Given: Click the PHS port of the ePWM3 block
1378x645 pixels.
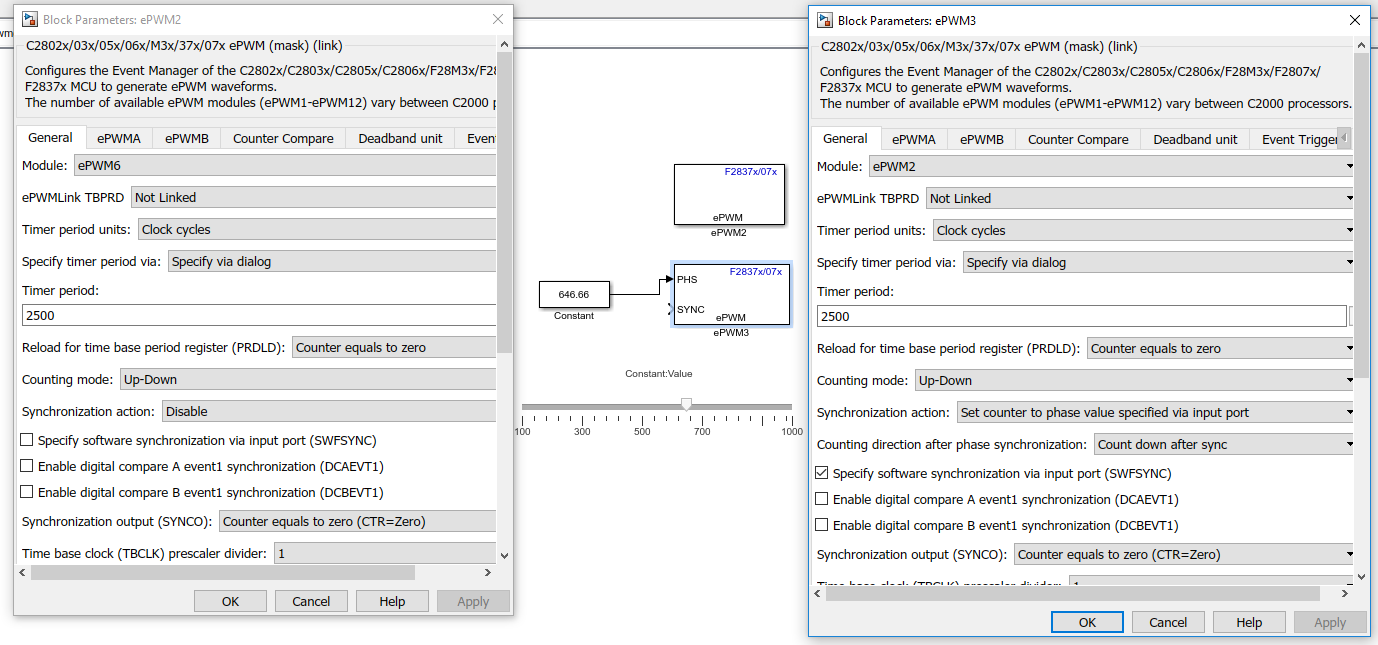Looking at the screenshot, I should pyautogui.click(x=687, y=279).
